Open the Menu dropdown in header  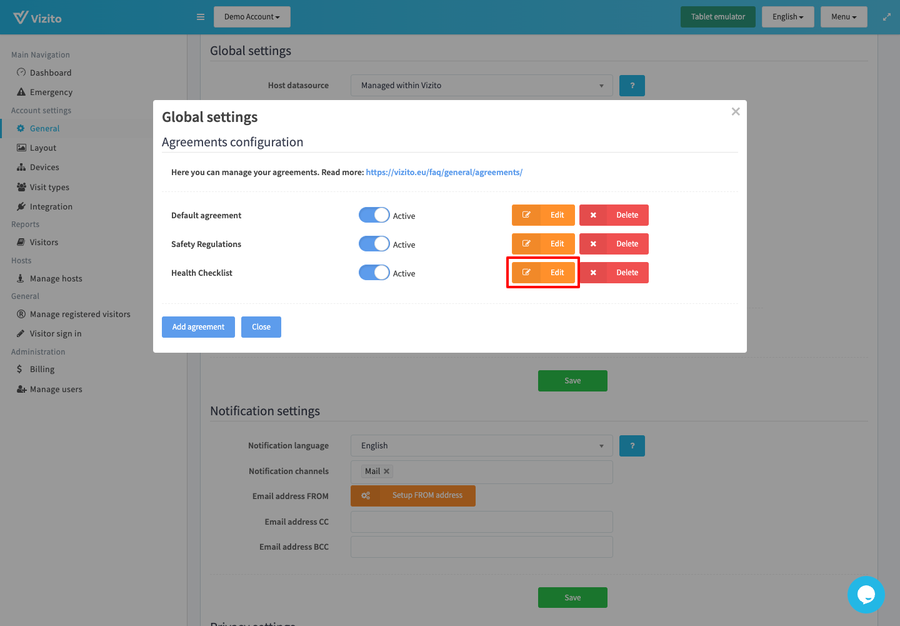point(843,17)
